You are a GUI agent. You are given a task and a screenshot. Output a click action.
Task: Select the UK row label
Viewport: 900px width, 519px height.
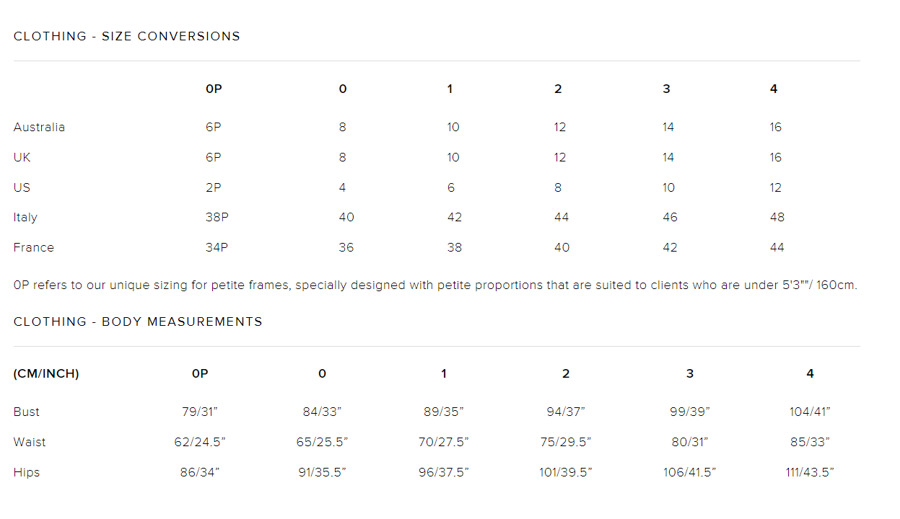point(22,157)
